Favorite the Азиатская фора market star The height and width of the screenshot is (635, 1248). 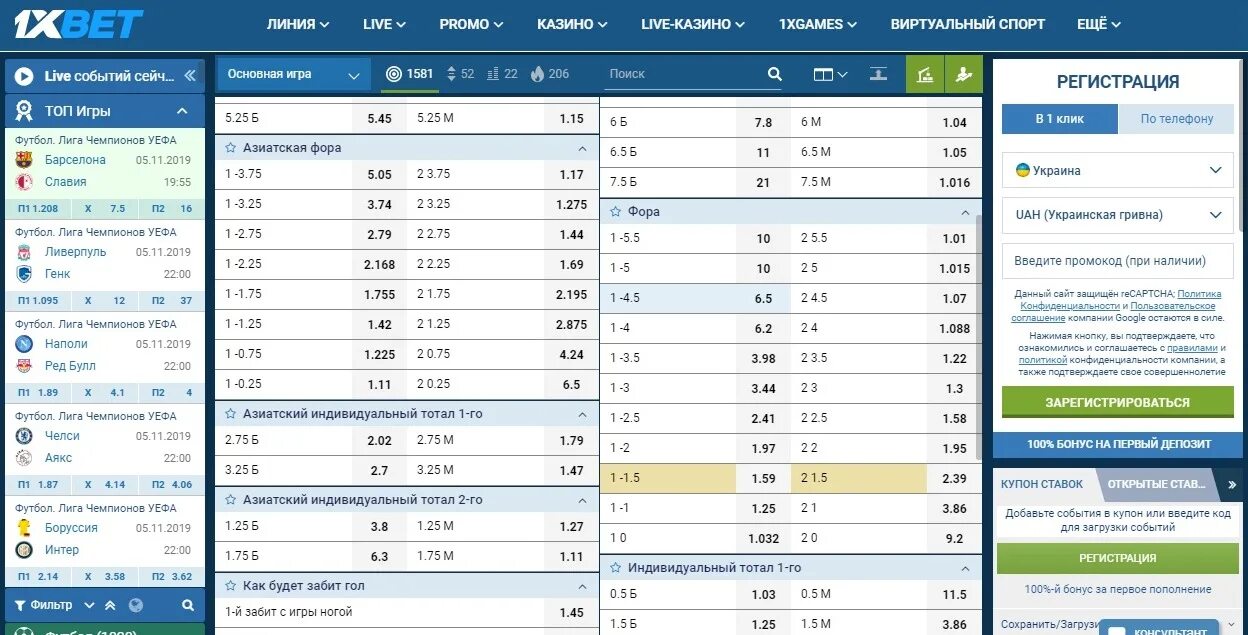coord(231,148)
